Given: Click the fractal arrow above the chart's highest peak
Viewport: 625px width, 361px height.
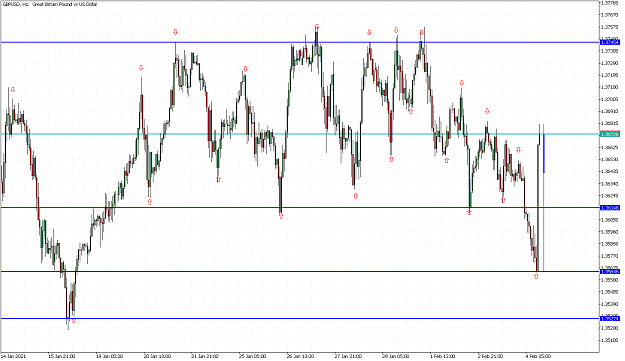Looking at the screenshot, I should tap(317, 27).
